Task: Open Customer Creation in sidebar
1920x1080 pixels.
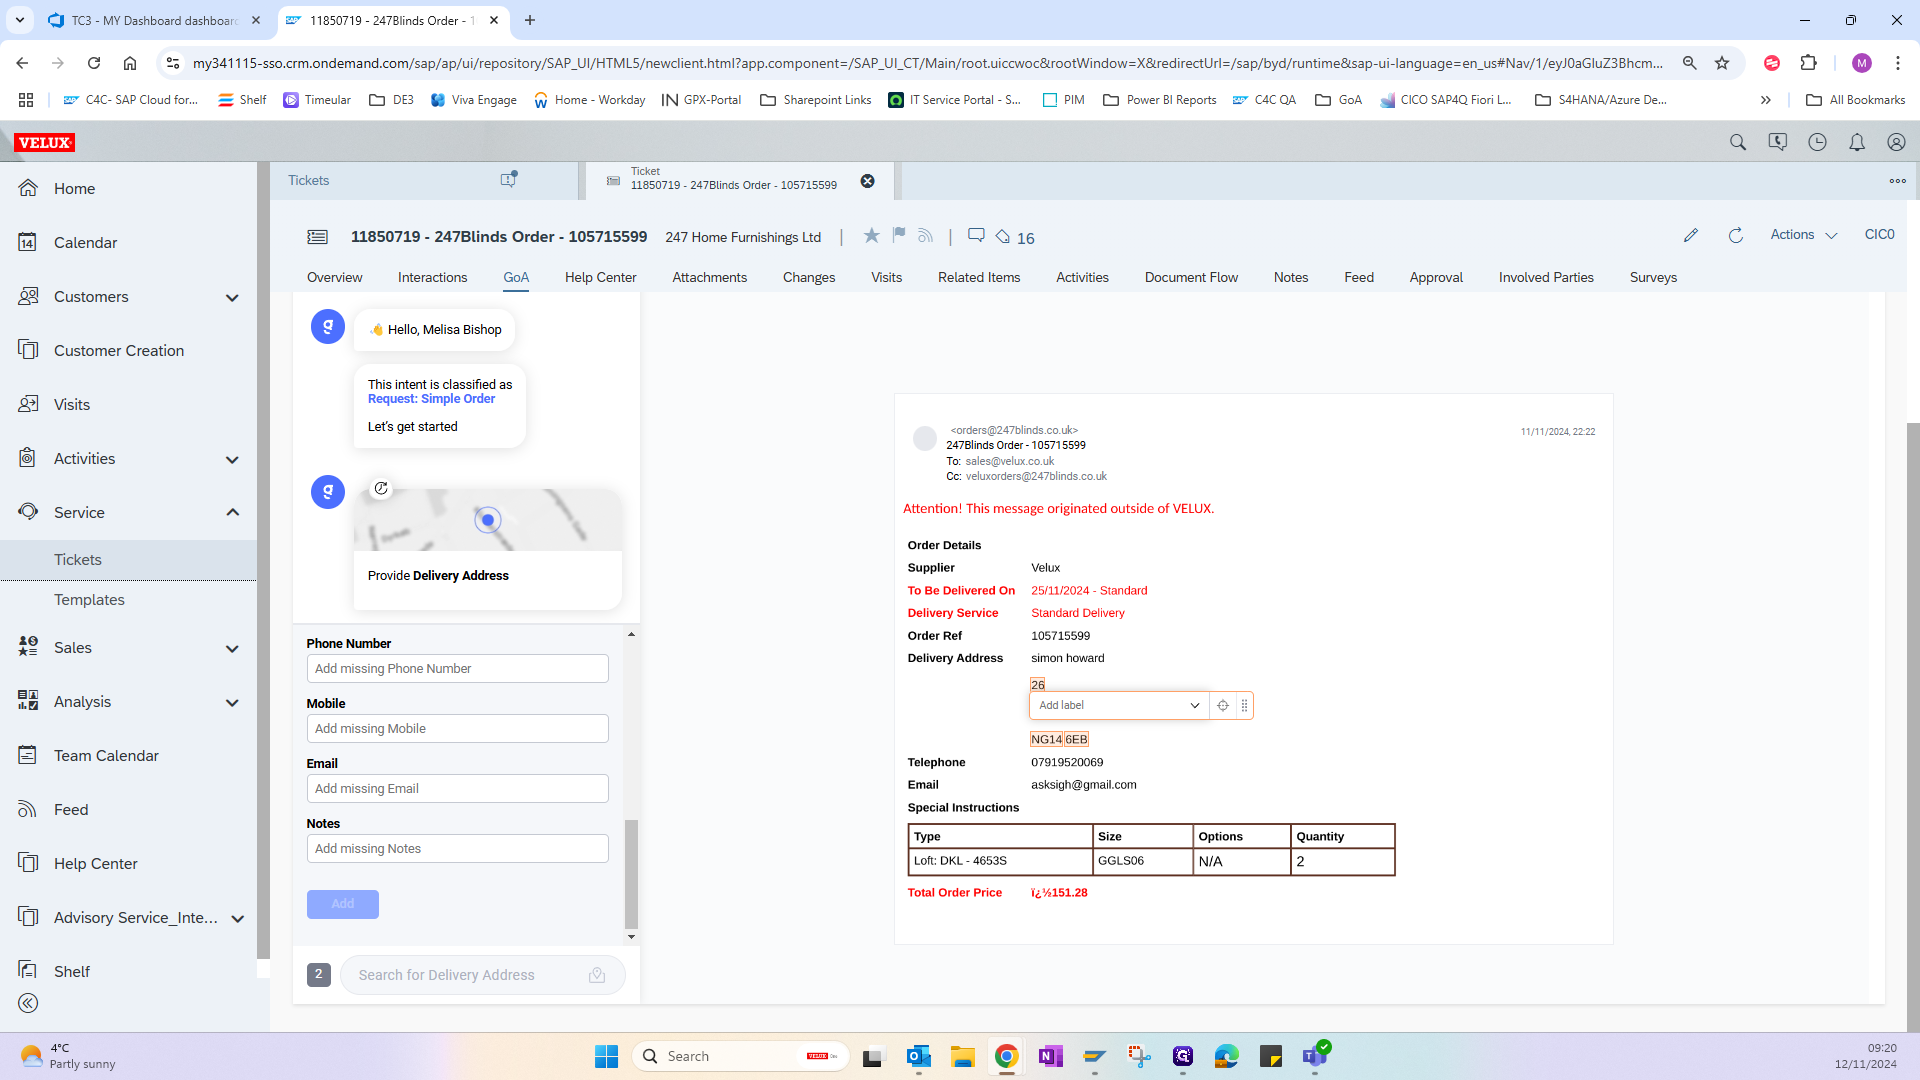Action: (x=118, y=351)
